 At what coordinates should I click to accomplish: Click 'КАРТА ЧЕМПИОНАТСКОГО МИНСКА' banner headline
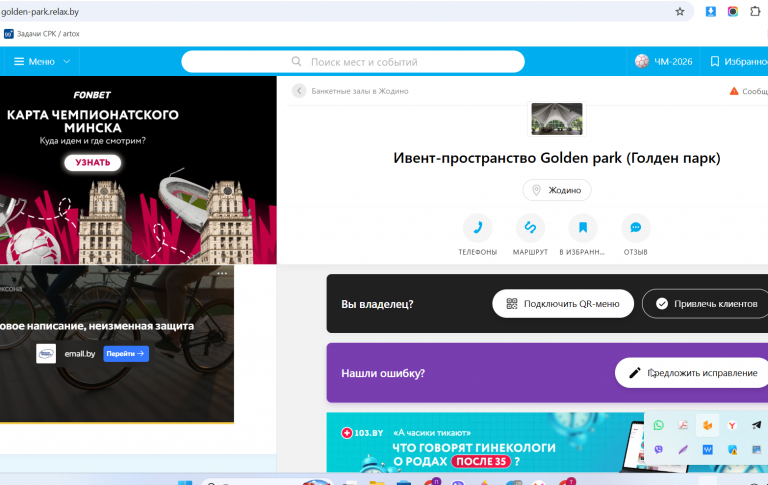click(93, 121)
